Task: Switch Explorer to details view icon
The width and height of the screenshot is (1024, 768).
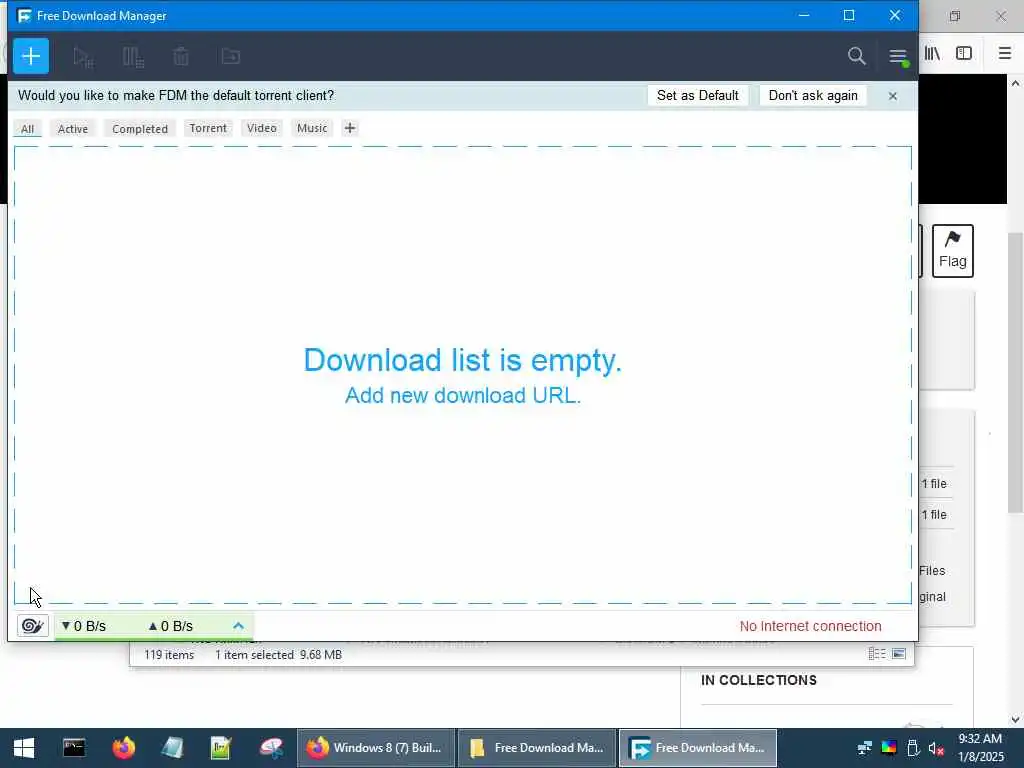Action: 877,654
